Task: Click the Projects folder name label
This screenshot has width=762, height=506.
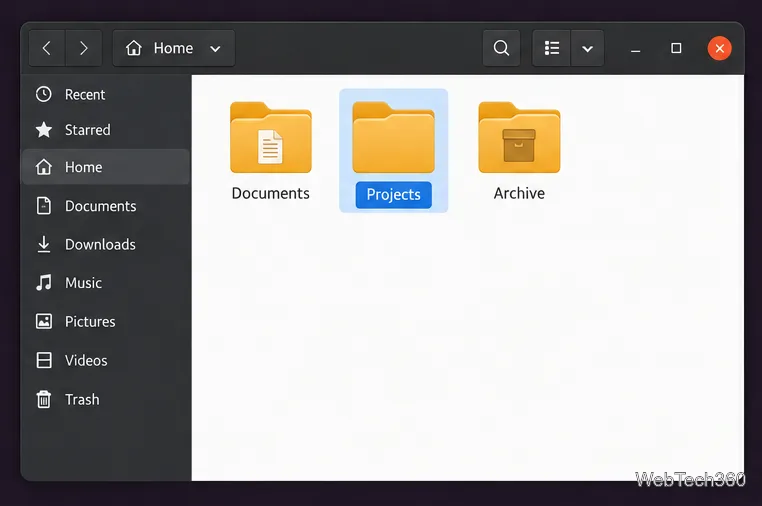Action: (394, 194)
